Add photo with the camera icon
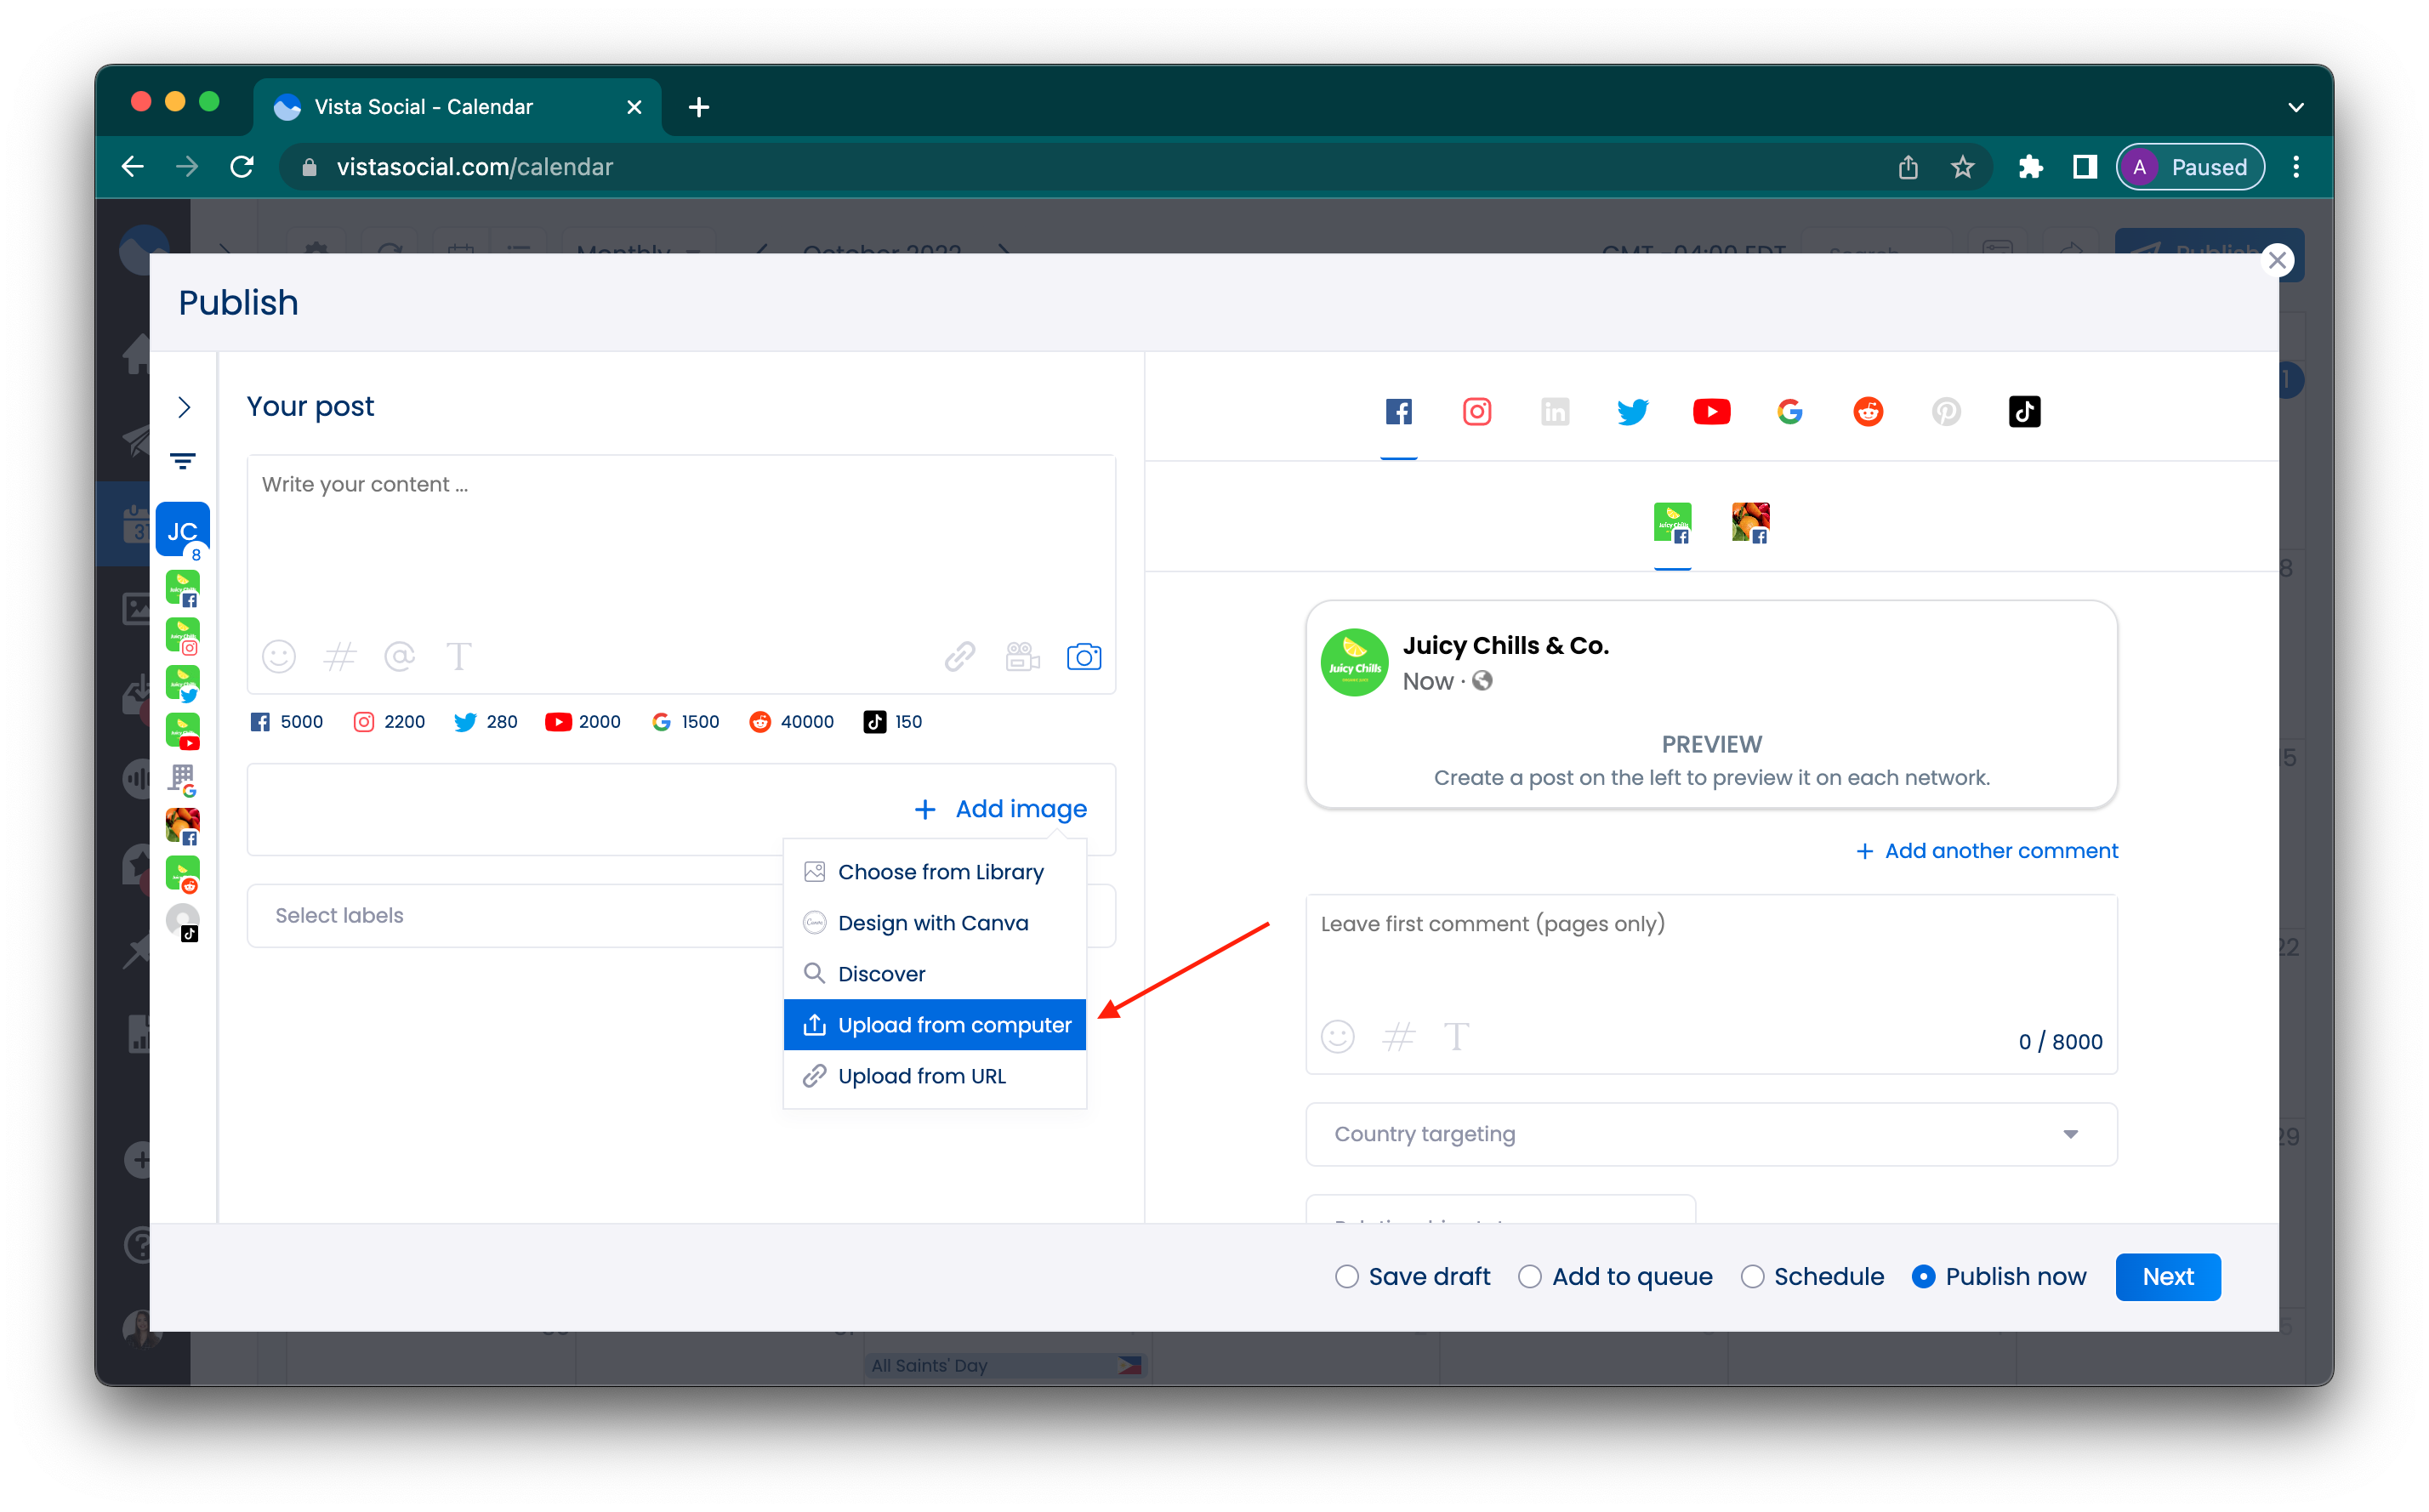Screen dimensions: 2429x1512 (1084, 657)
